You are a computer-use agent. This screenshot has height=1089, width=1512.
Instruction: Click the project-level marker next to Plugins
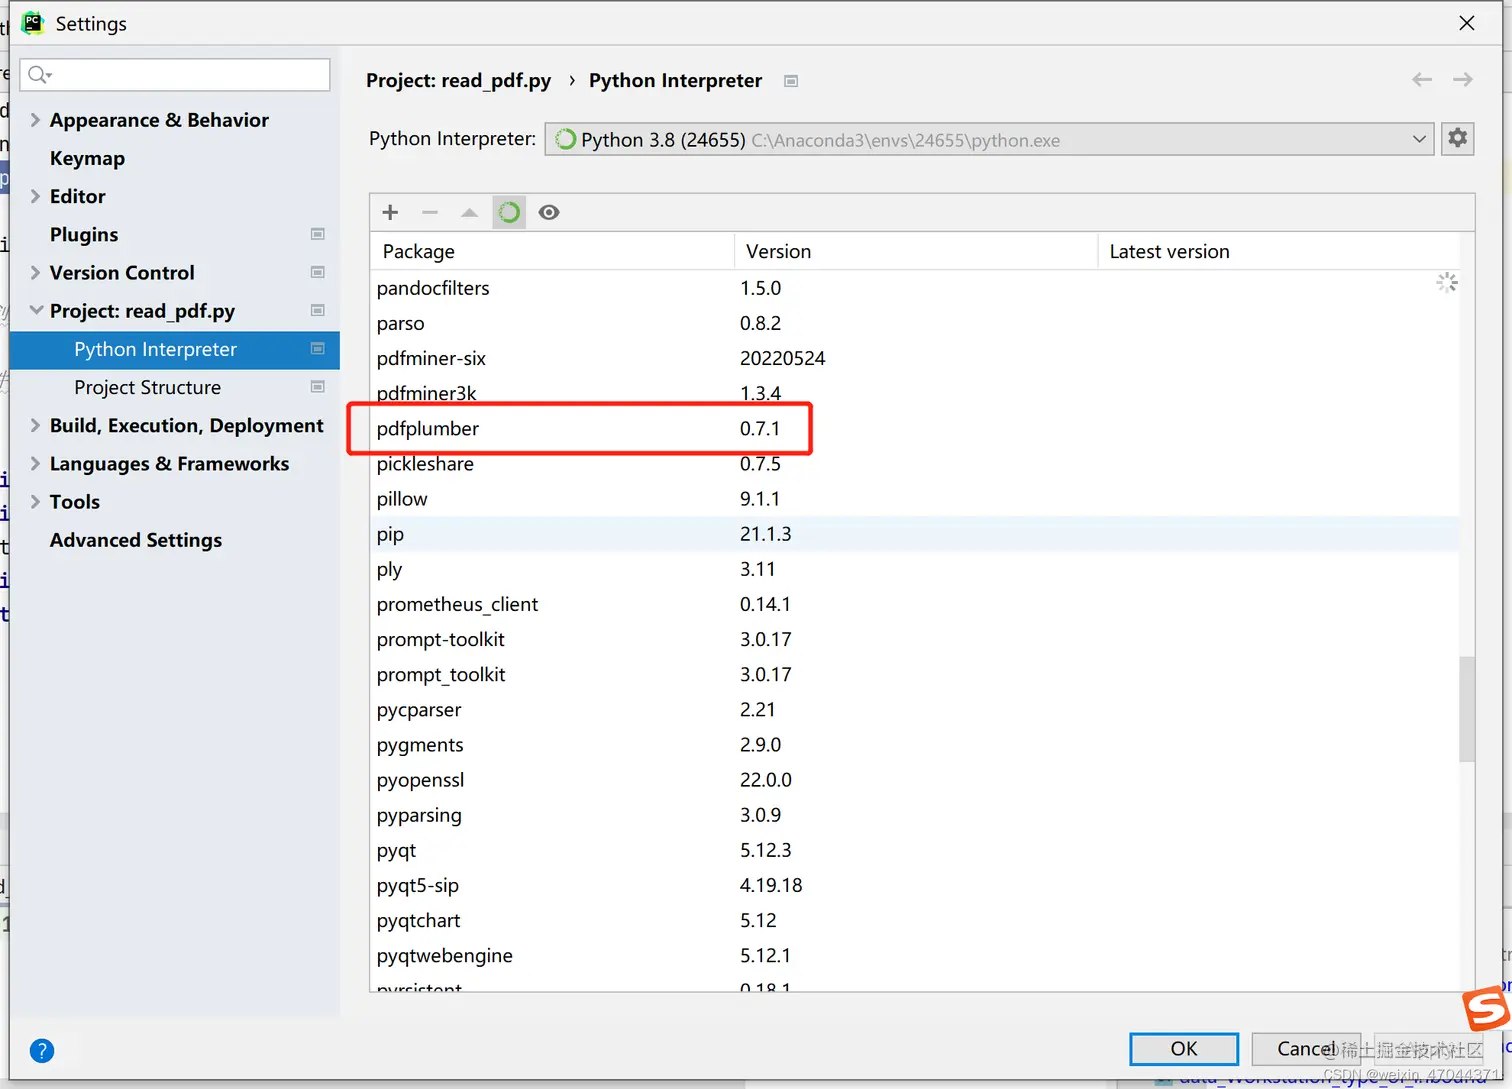click(318, 234)
